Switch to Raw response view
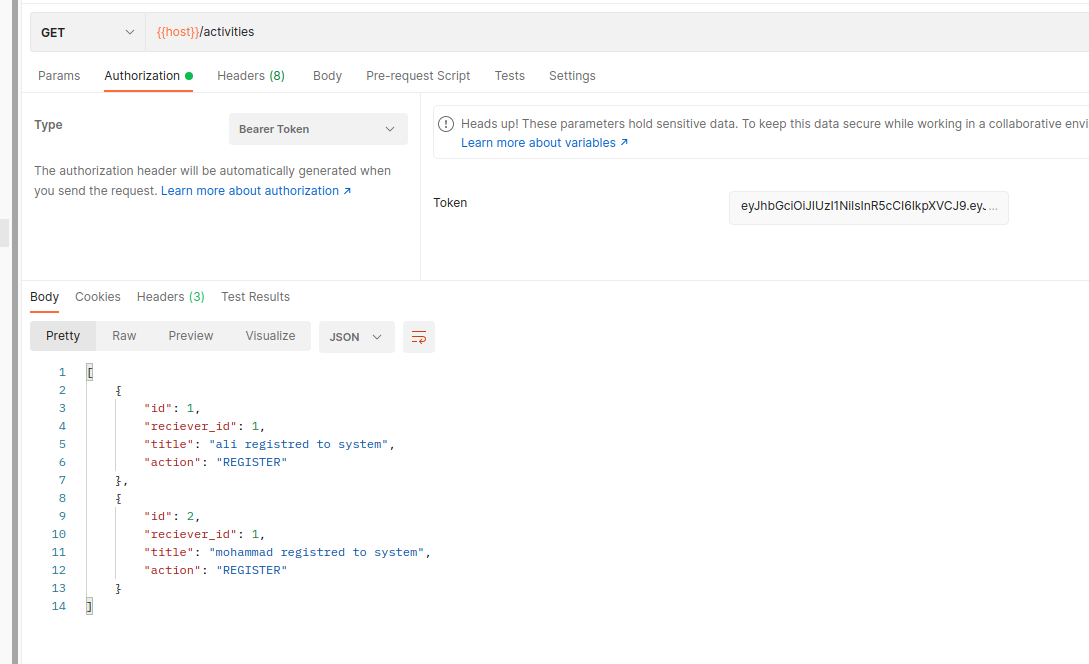Screen dimensions: 1089x664 click(x=124, y=335)
